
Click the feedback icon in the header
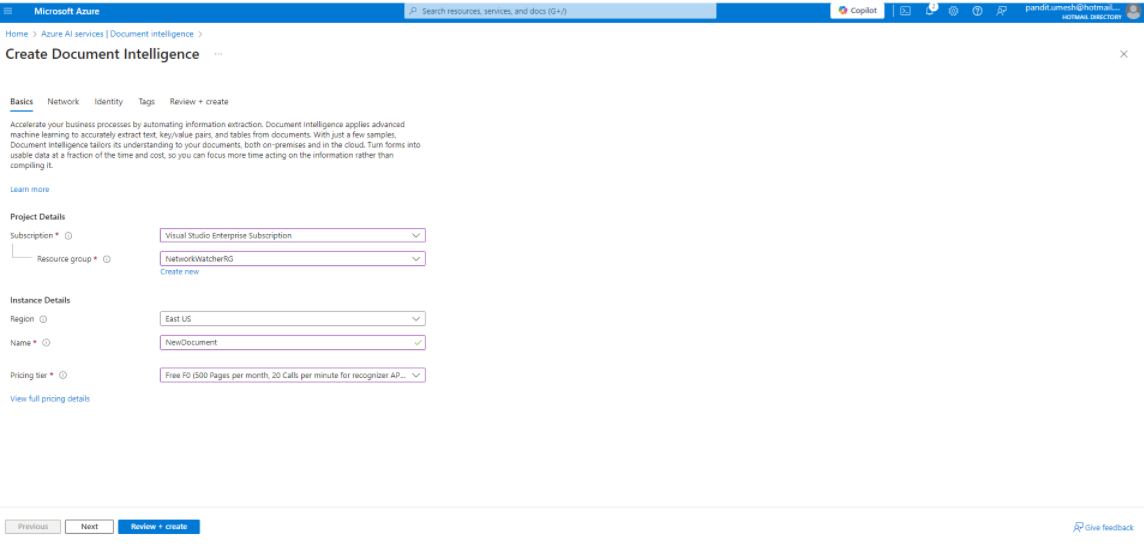click(1001, 11)
